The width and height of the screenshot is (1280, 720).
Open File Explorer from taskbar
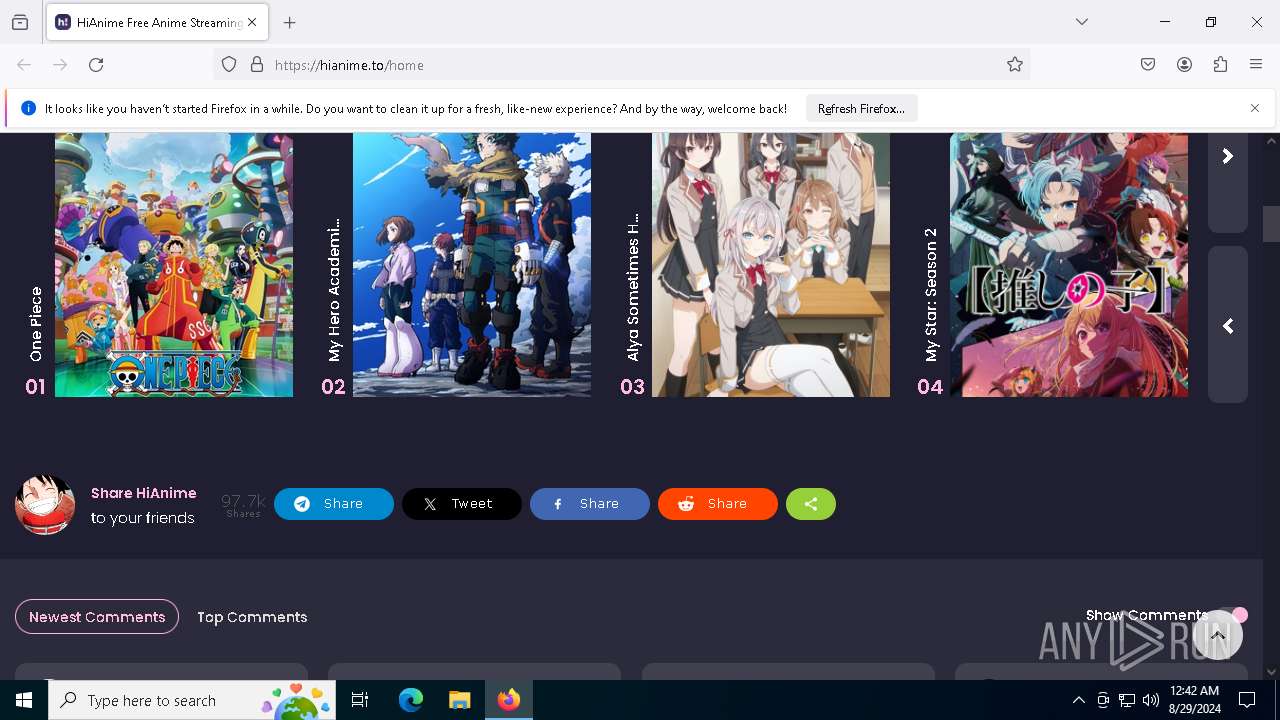(x=459, y=700)
